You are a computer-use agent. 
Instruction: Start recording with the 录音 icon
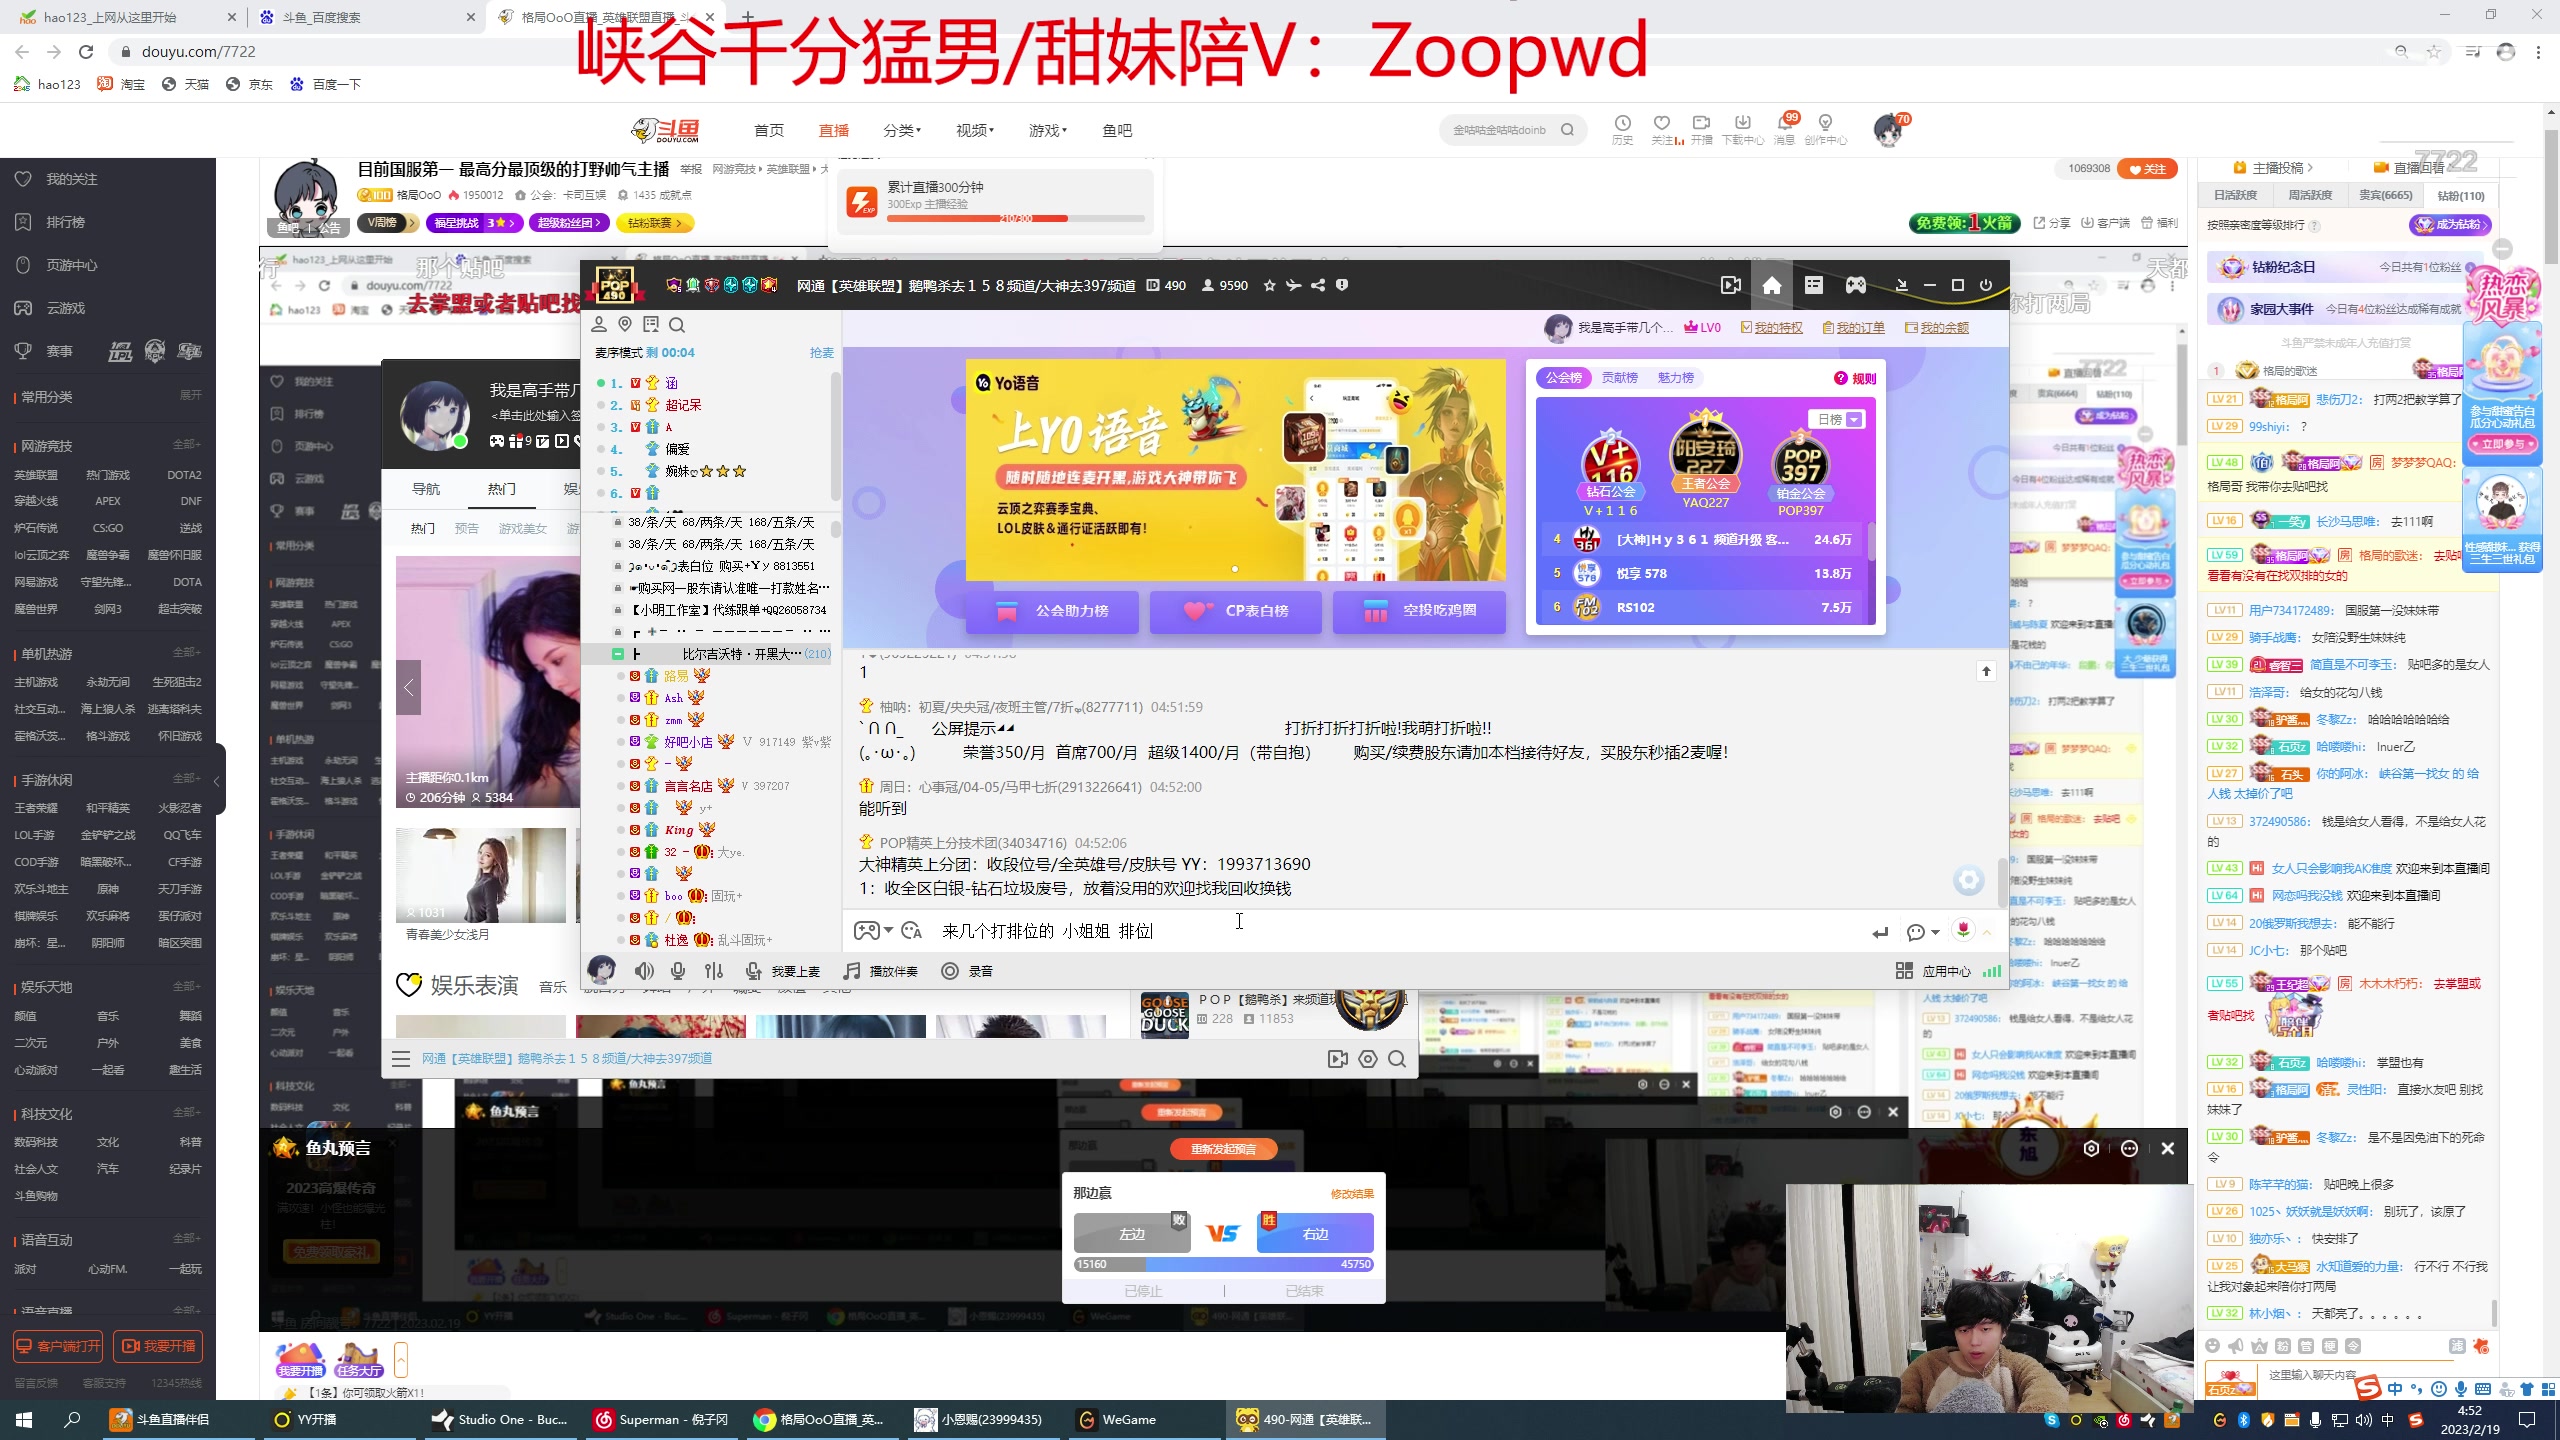click(950, 971)
